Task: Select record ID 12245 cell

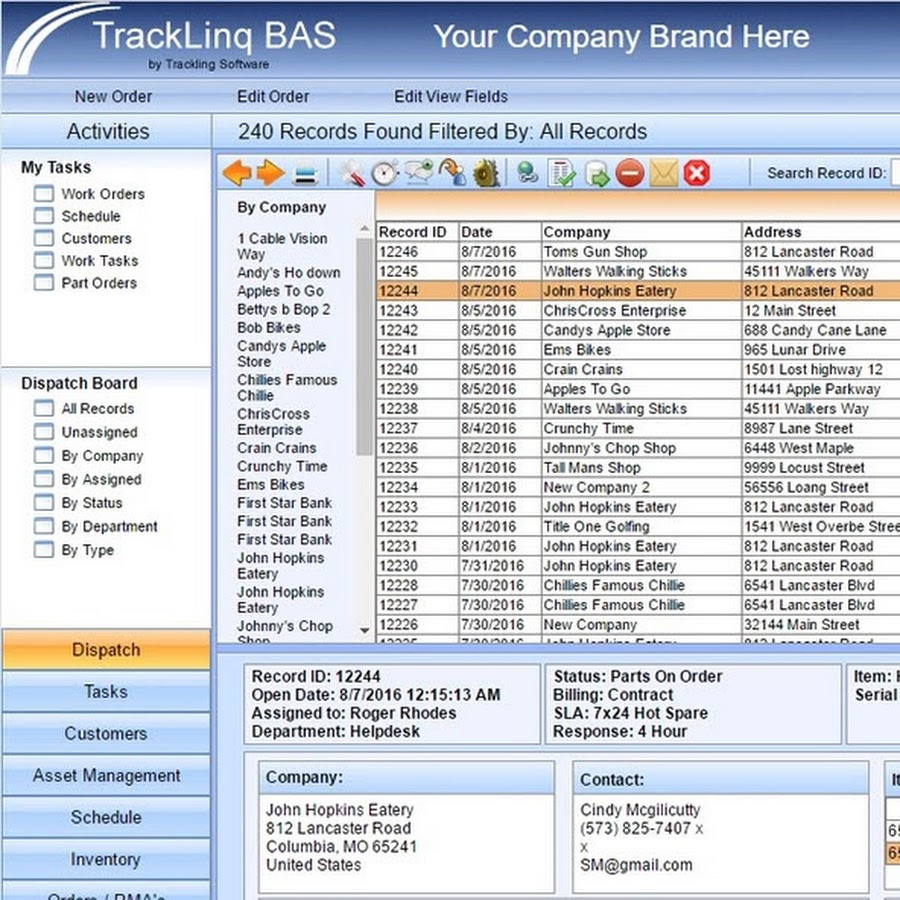Action: tap(417, 271)
